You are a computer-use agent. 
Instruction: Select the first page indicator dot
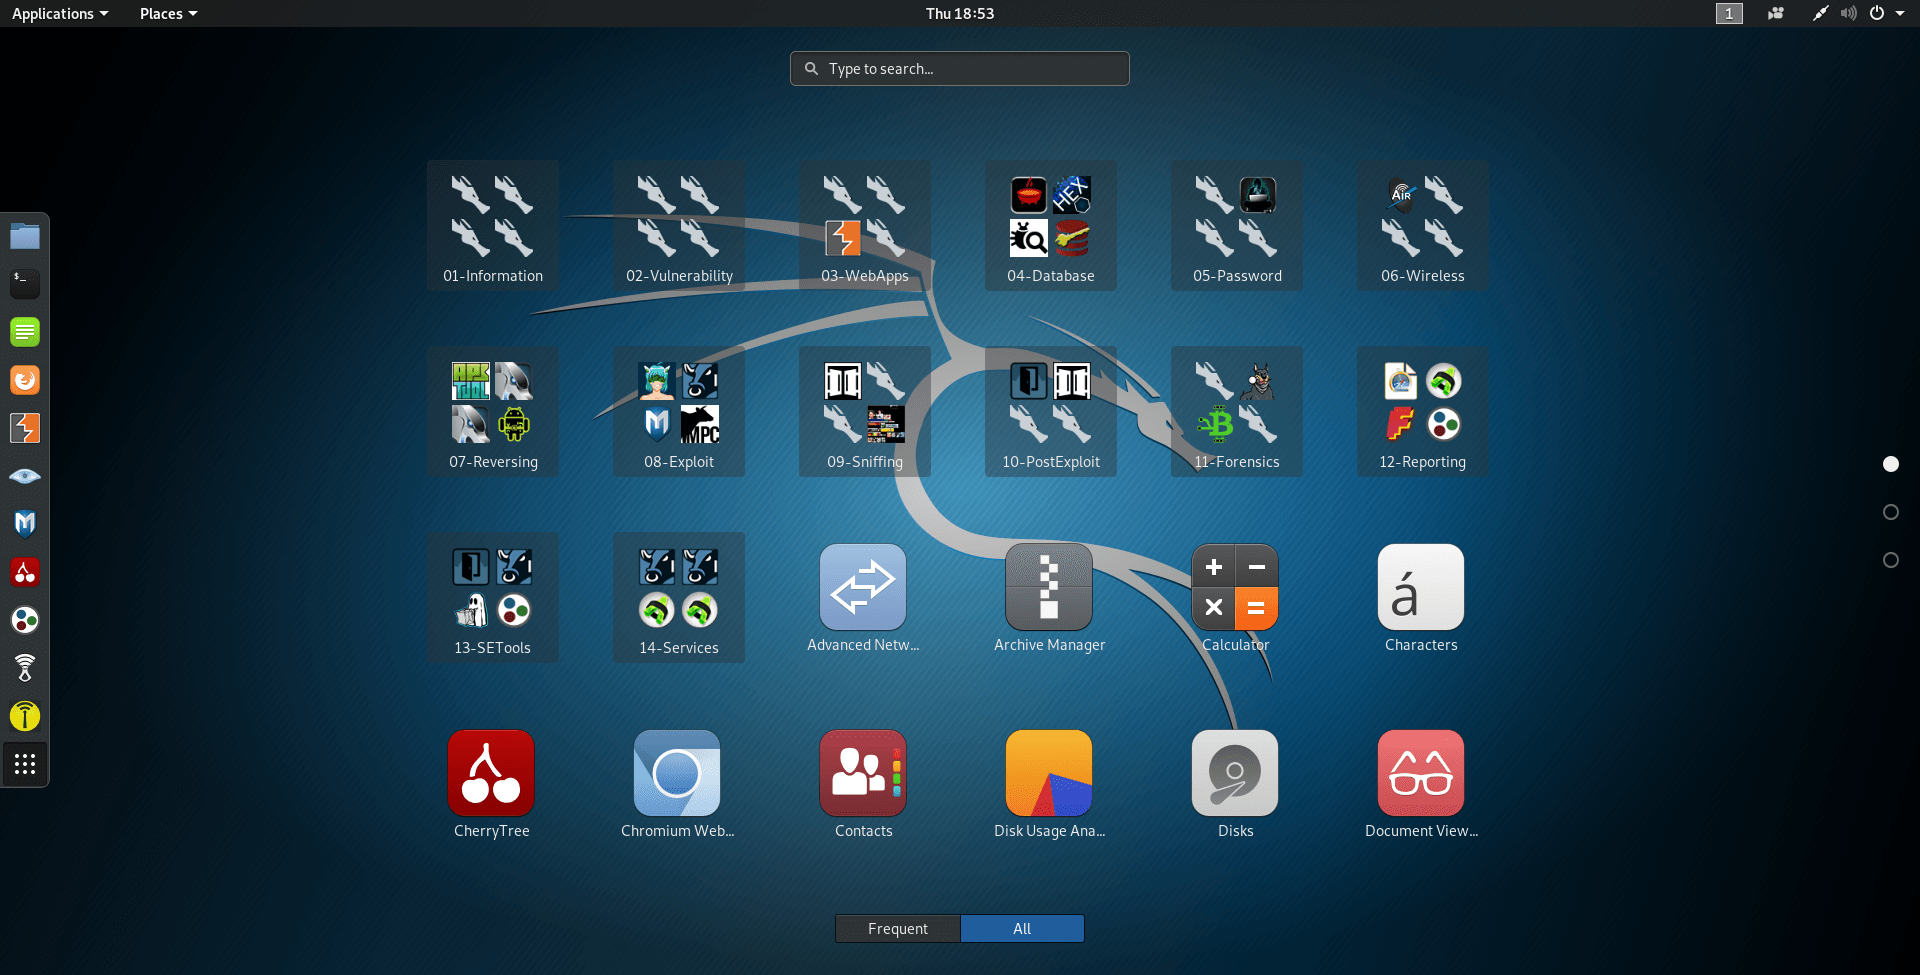coord(1891,464)
